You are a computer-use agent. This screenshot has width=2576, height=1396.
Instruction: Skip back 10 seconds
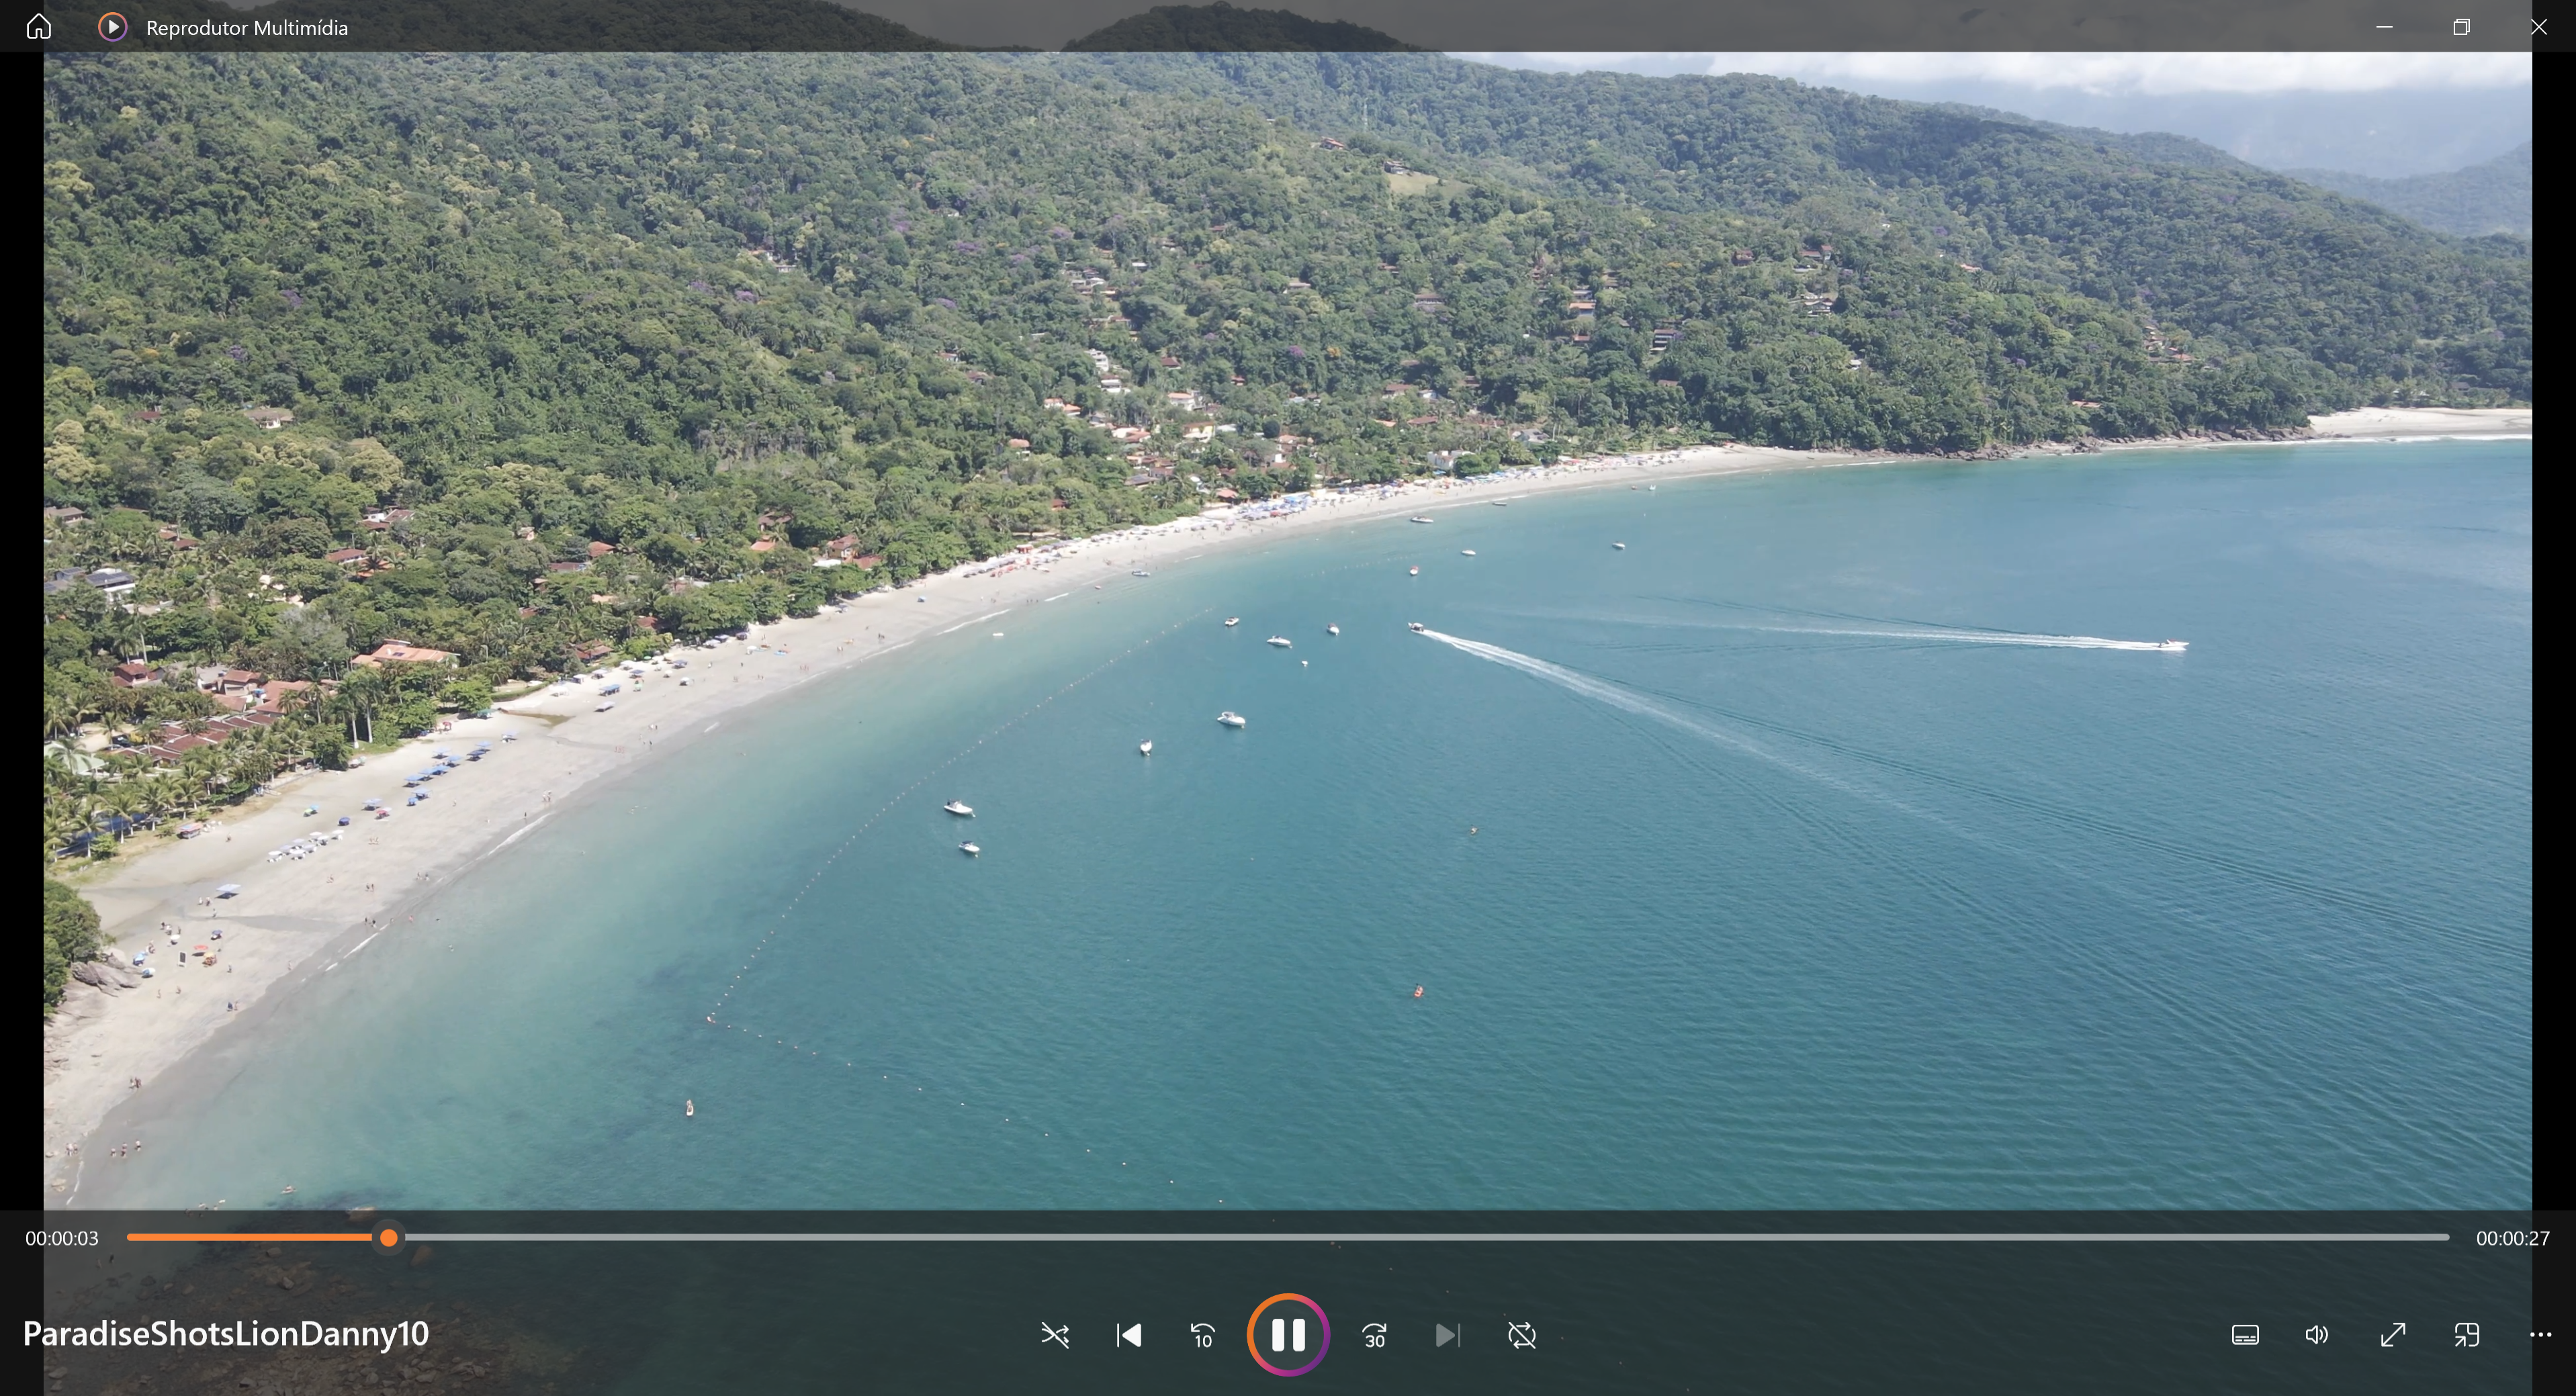(x=1203, y=1335)
